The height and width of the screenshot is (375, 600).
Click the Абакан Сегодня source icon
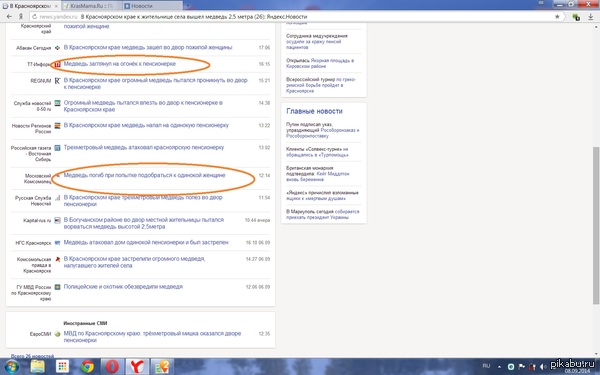57,48
